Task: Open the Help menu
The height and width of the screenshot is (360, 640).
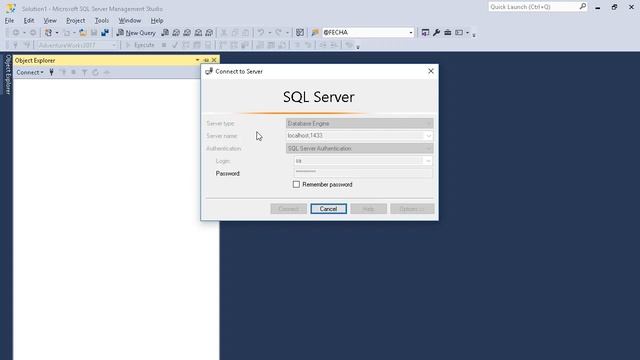Action: pyautogui.click(x=157, y=20)
